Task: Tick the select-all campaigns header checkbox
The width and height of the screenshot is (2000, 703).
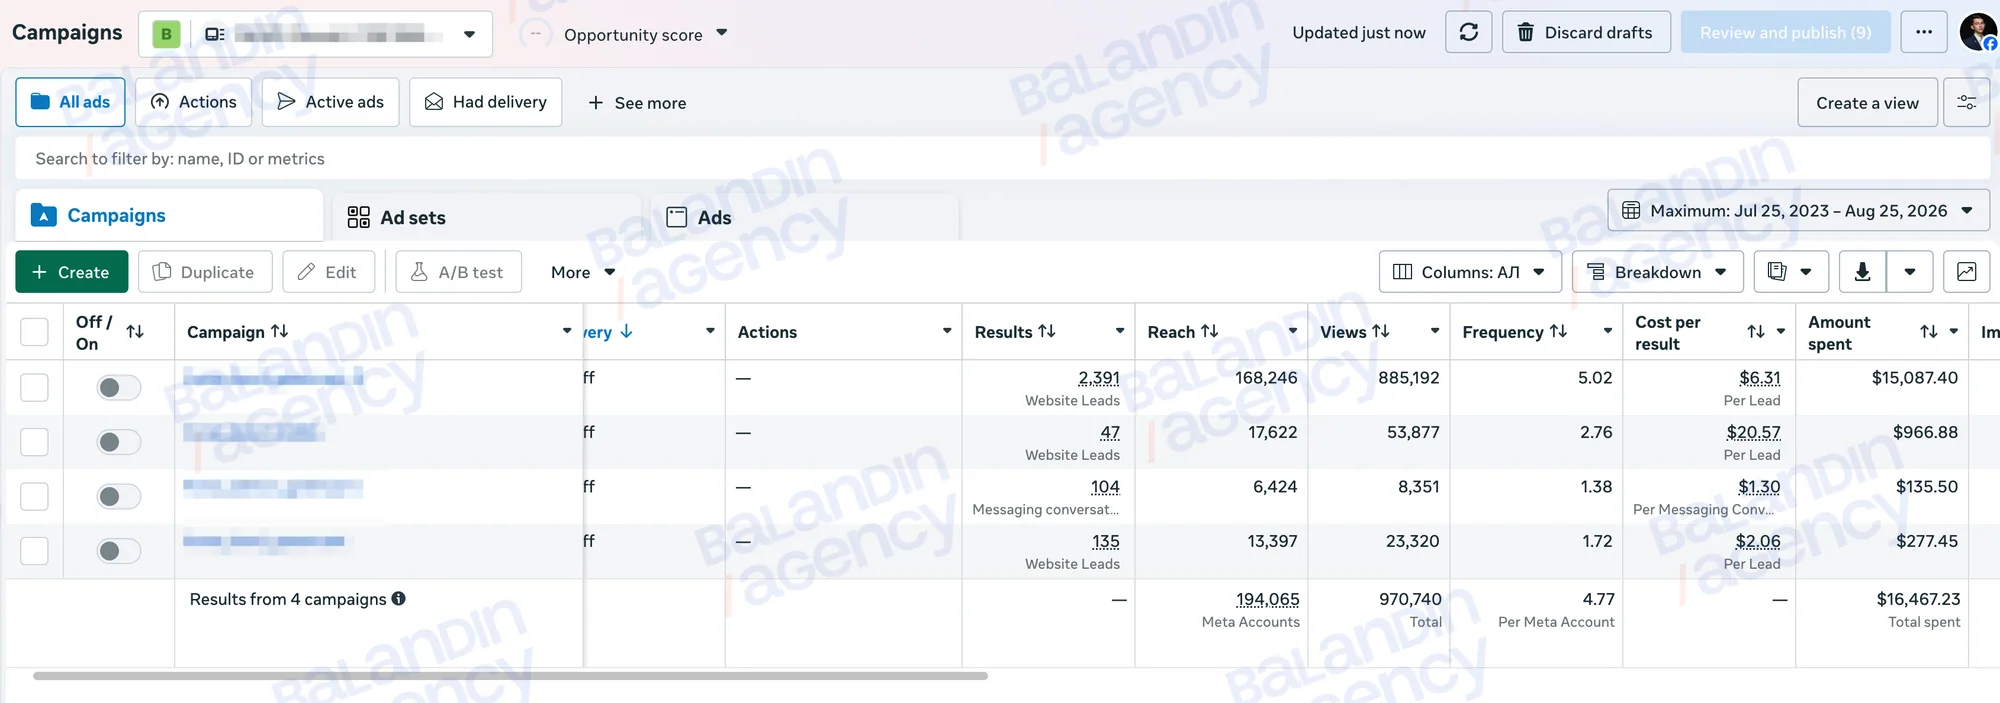Action: [x=34, y=332]
